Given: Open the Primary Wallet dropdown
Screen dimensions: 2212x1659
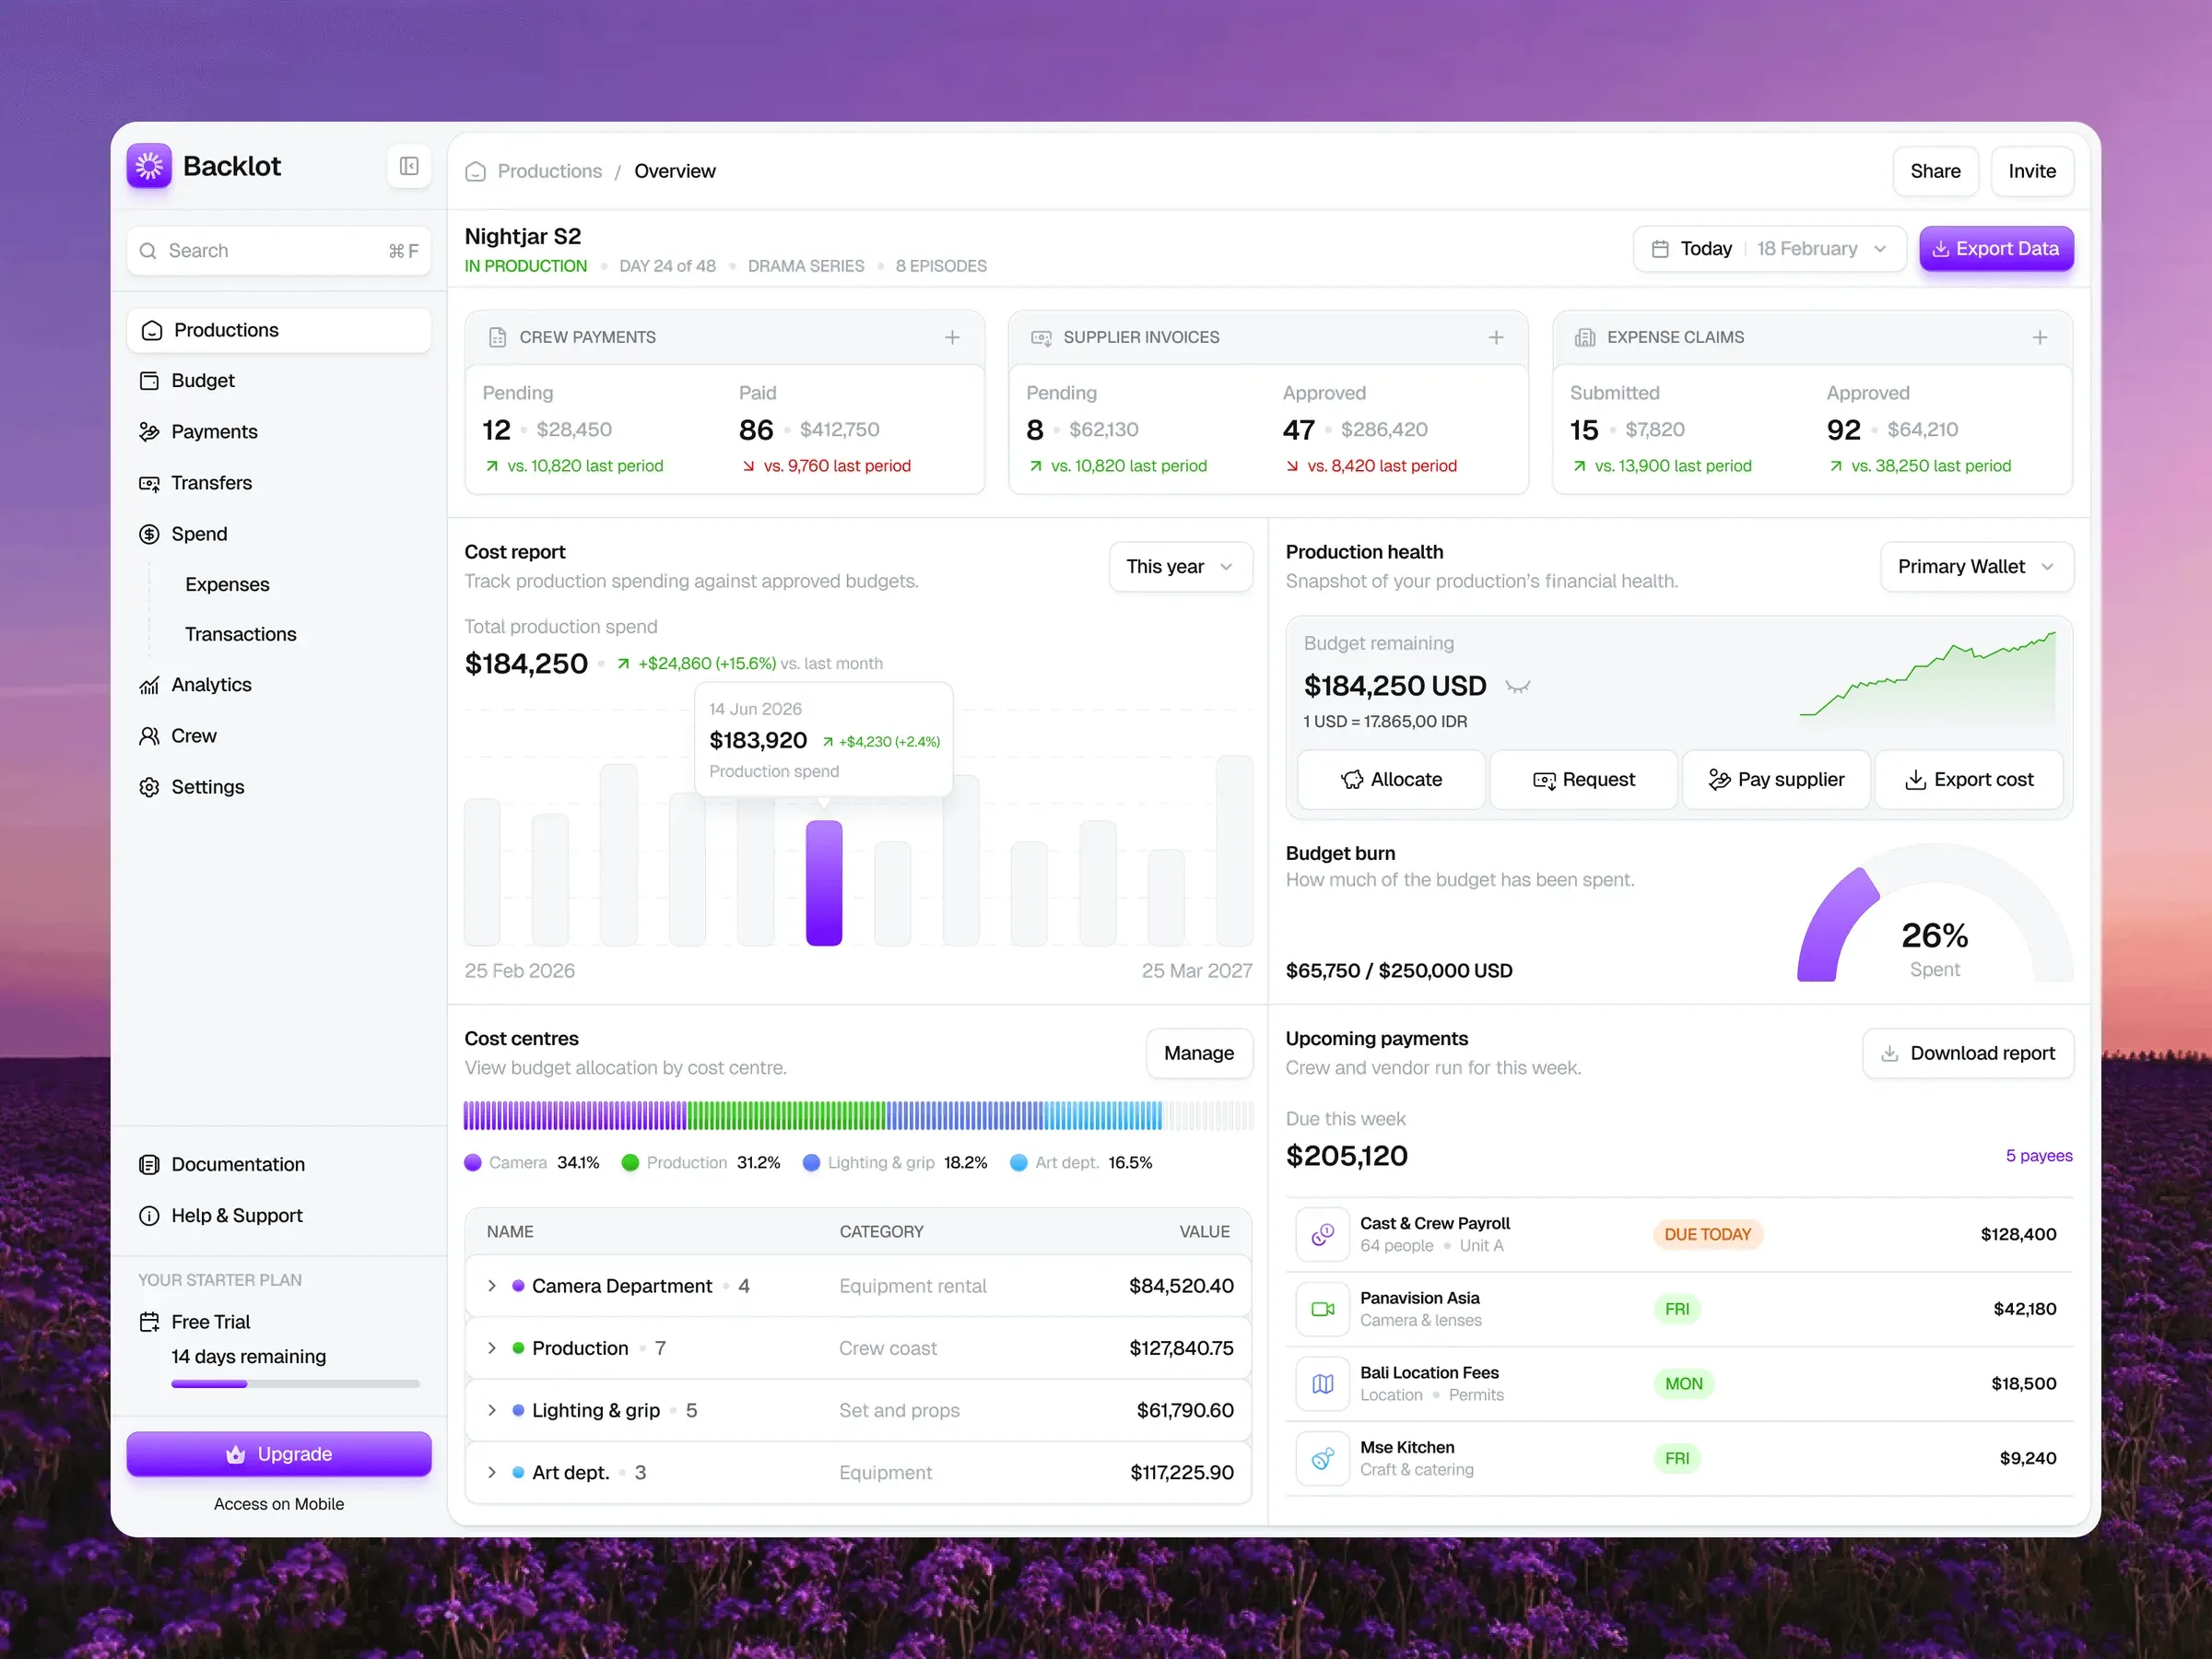Looking at the screenshot, I should coord(1976,567).
